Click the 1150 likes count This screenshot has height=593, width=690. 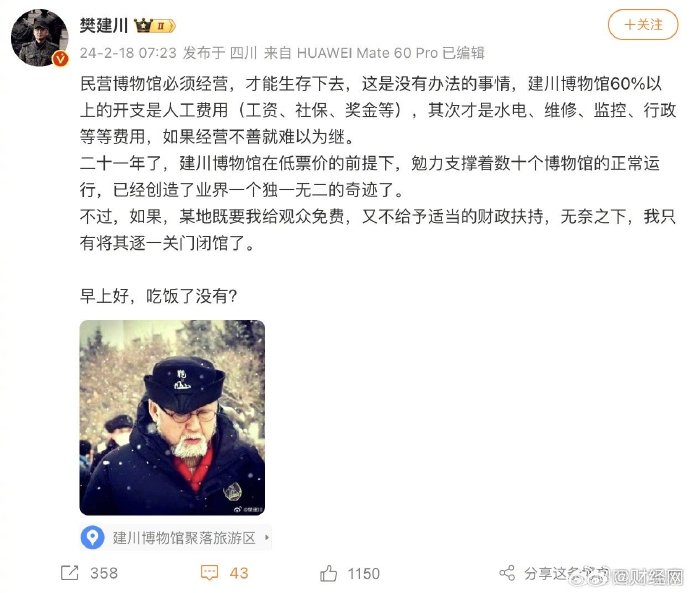[363, 573]
